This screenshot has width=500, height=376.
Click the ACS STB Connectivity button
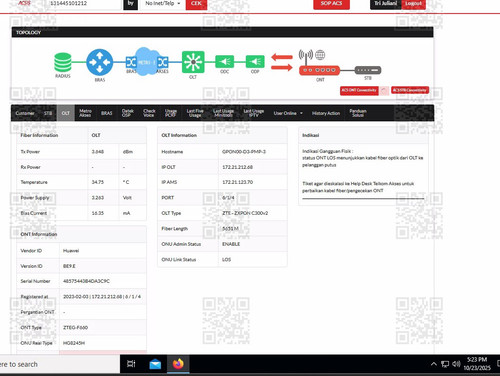(410, 90)
